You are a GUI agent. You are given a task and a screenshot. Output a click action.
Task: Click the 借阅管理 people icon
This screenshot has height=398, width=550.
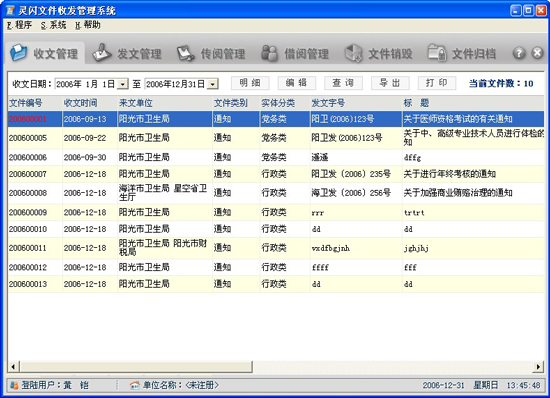[269, 54]
